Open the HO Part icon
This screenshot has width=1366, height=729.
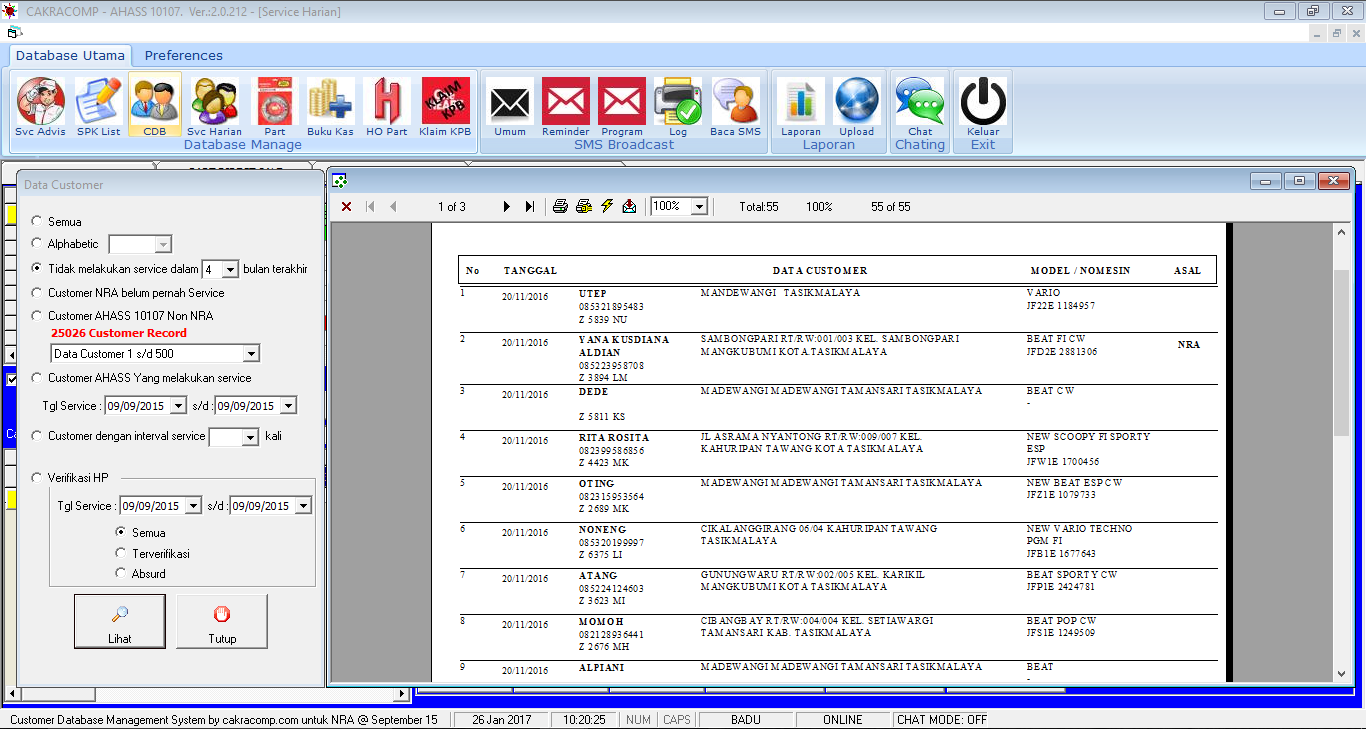pyautogui.click(x=386, y=106)
